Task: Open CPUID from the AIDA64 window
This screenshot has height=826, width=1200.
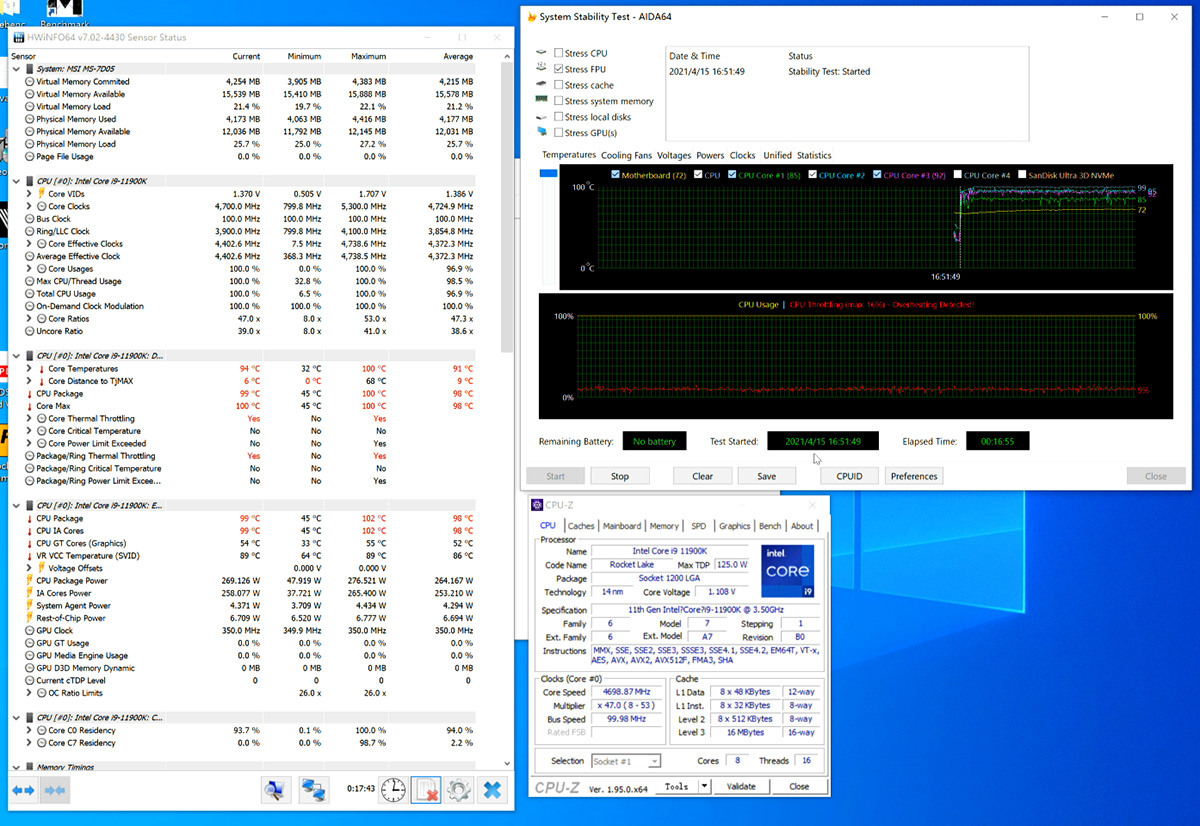Action: pyautogui.click(x=849, y=476)
